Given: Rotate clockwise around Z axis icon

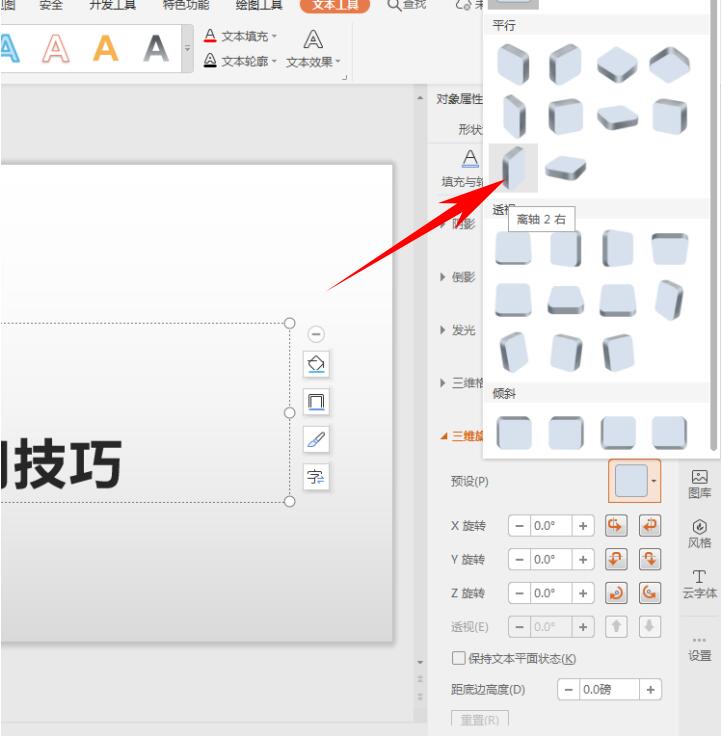Looking at the screenshot, I should click(x=616, y=593).
